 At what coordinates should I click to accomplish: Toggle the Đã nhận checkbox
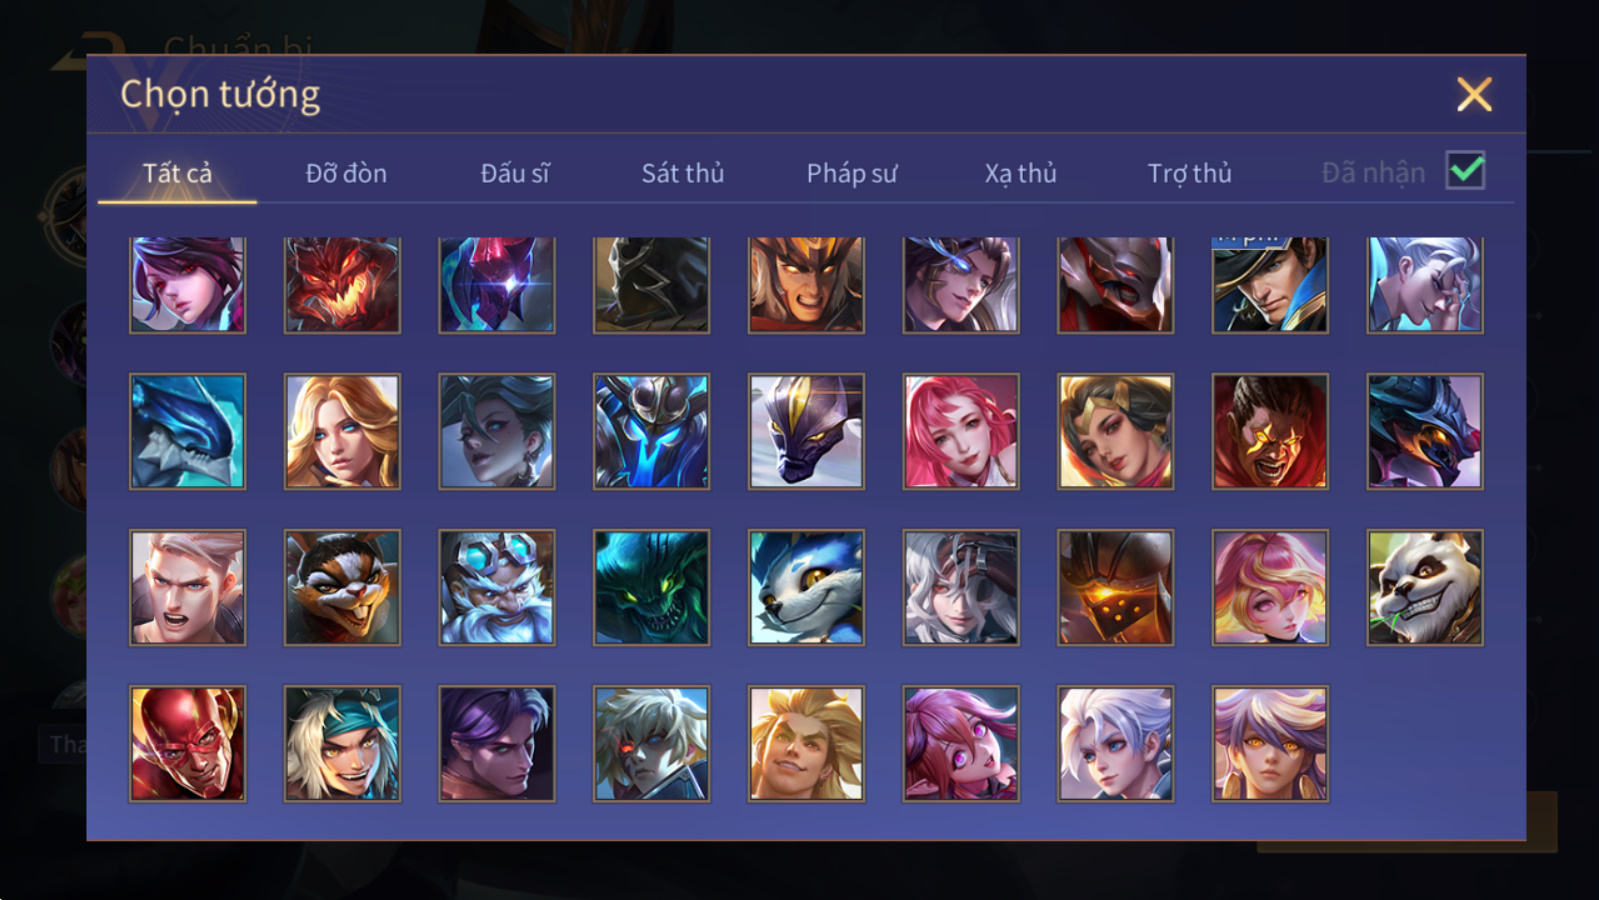1465,171
